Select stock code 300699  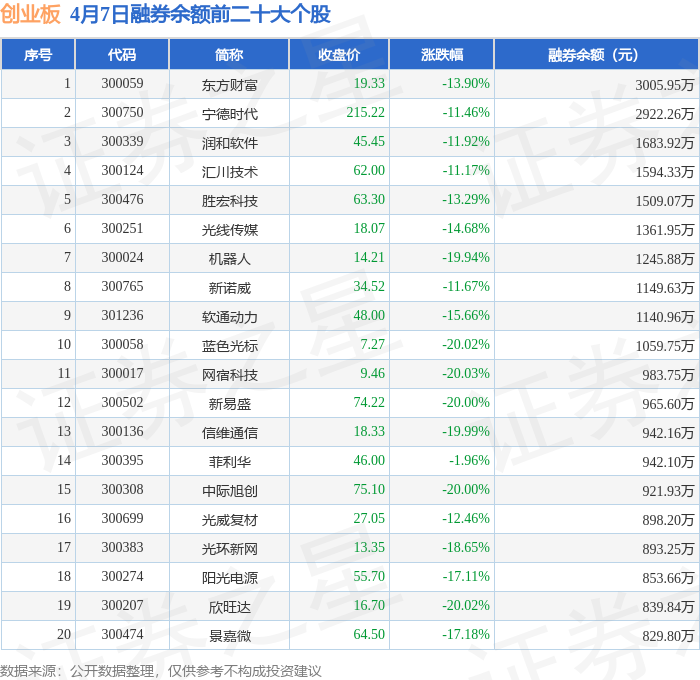[122, 519]
